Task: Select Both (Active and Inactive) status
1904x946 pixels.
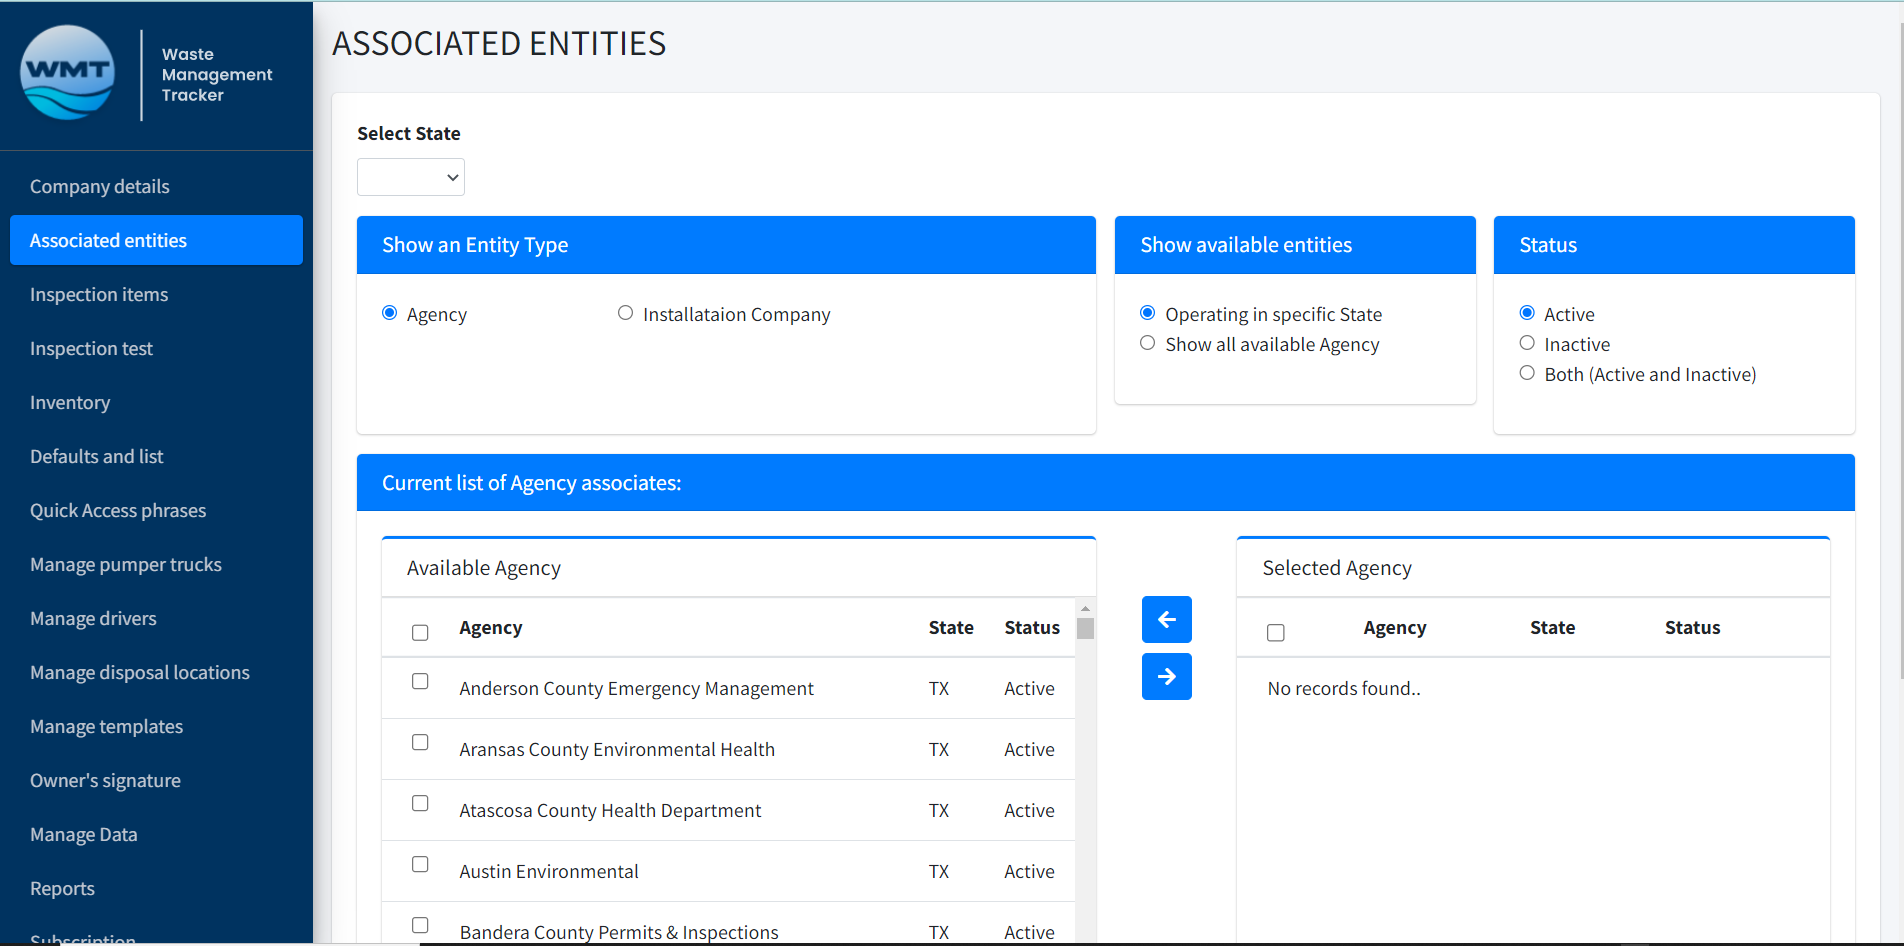Action: click(1526, 373)
